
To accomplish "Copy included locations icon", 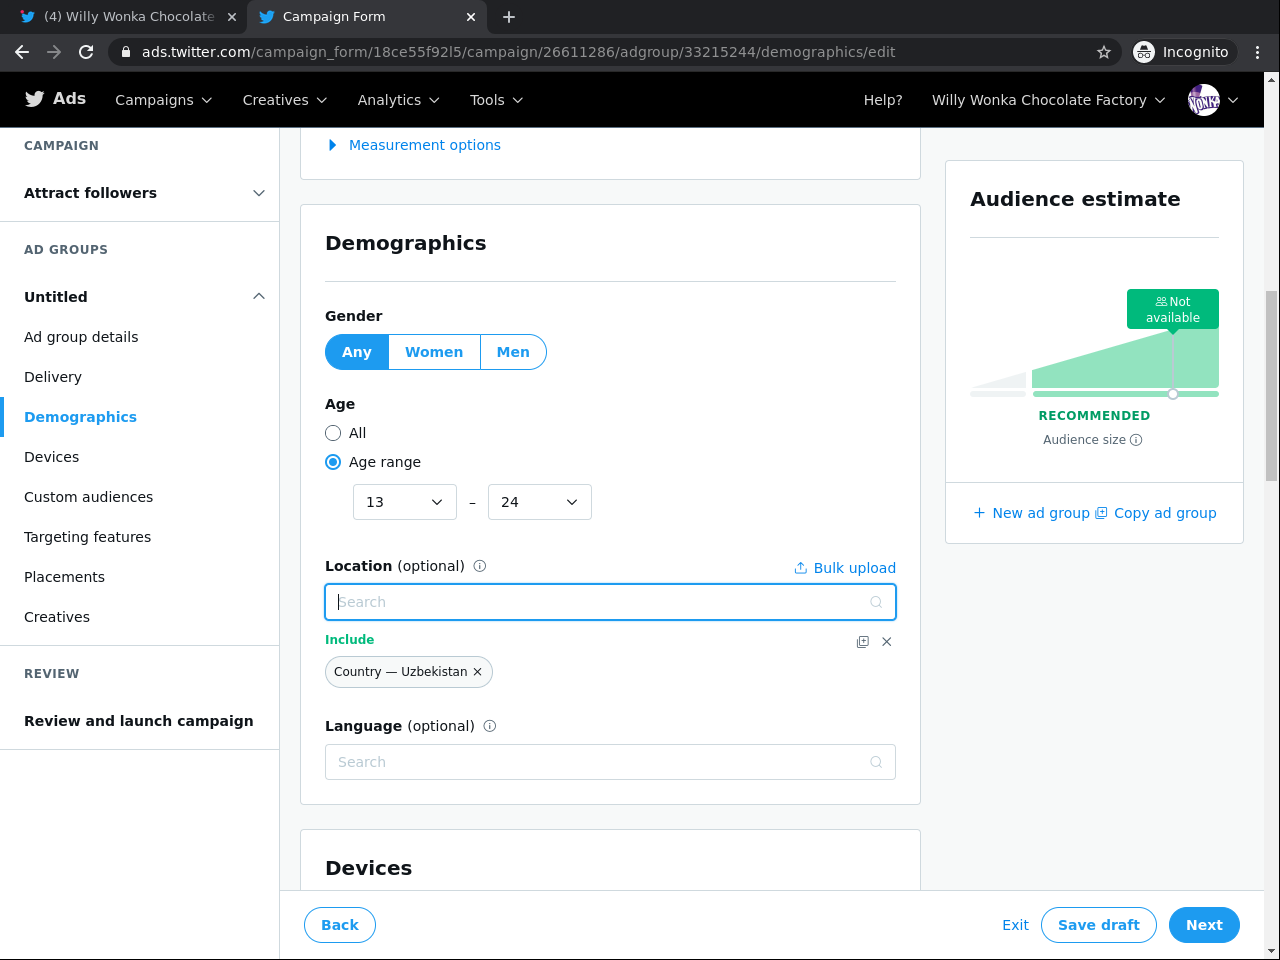I will pyautogui.click(x=863, y=642).
